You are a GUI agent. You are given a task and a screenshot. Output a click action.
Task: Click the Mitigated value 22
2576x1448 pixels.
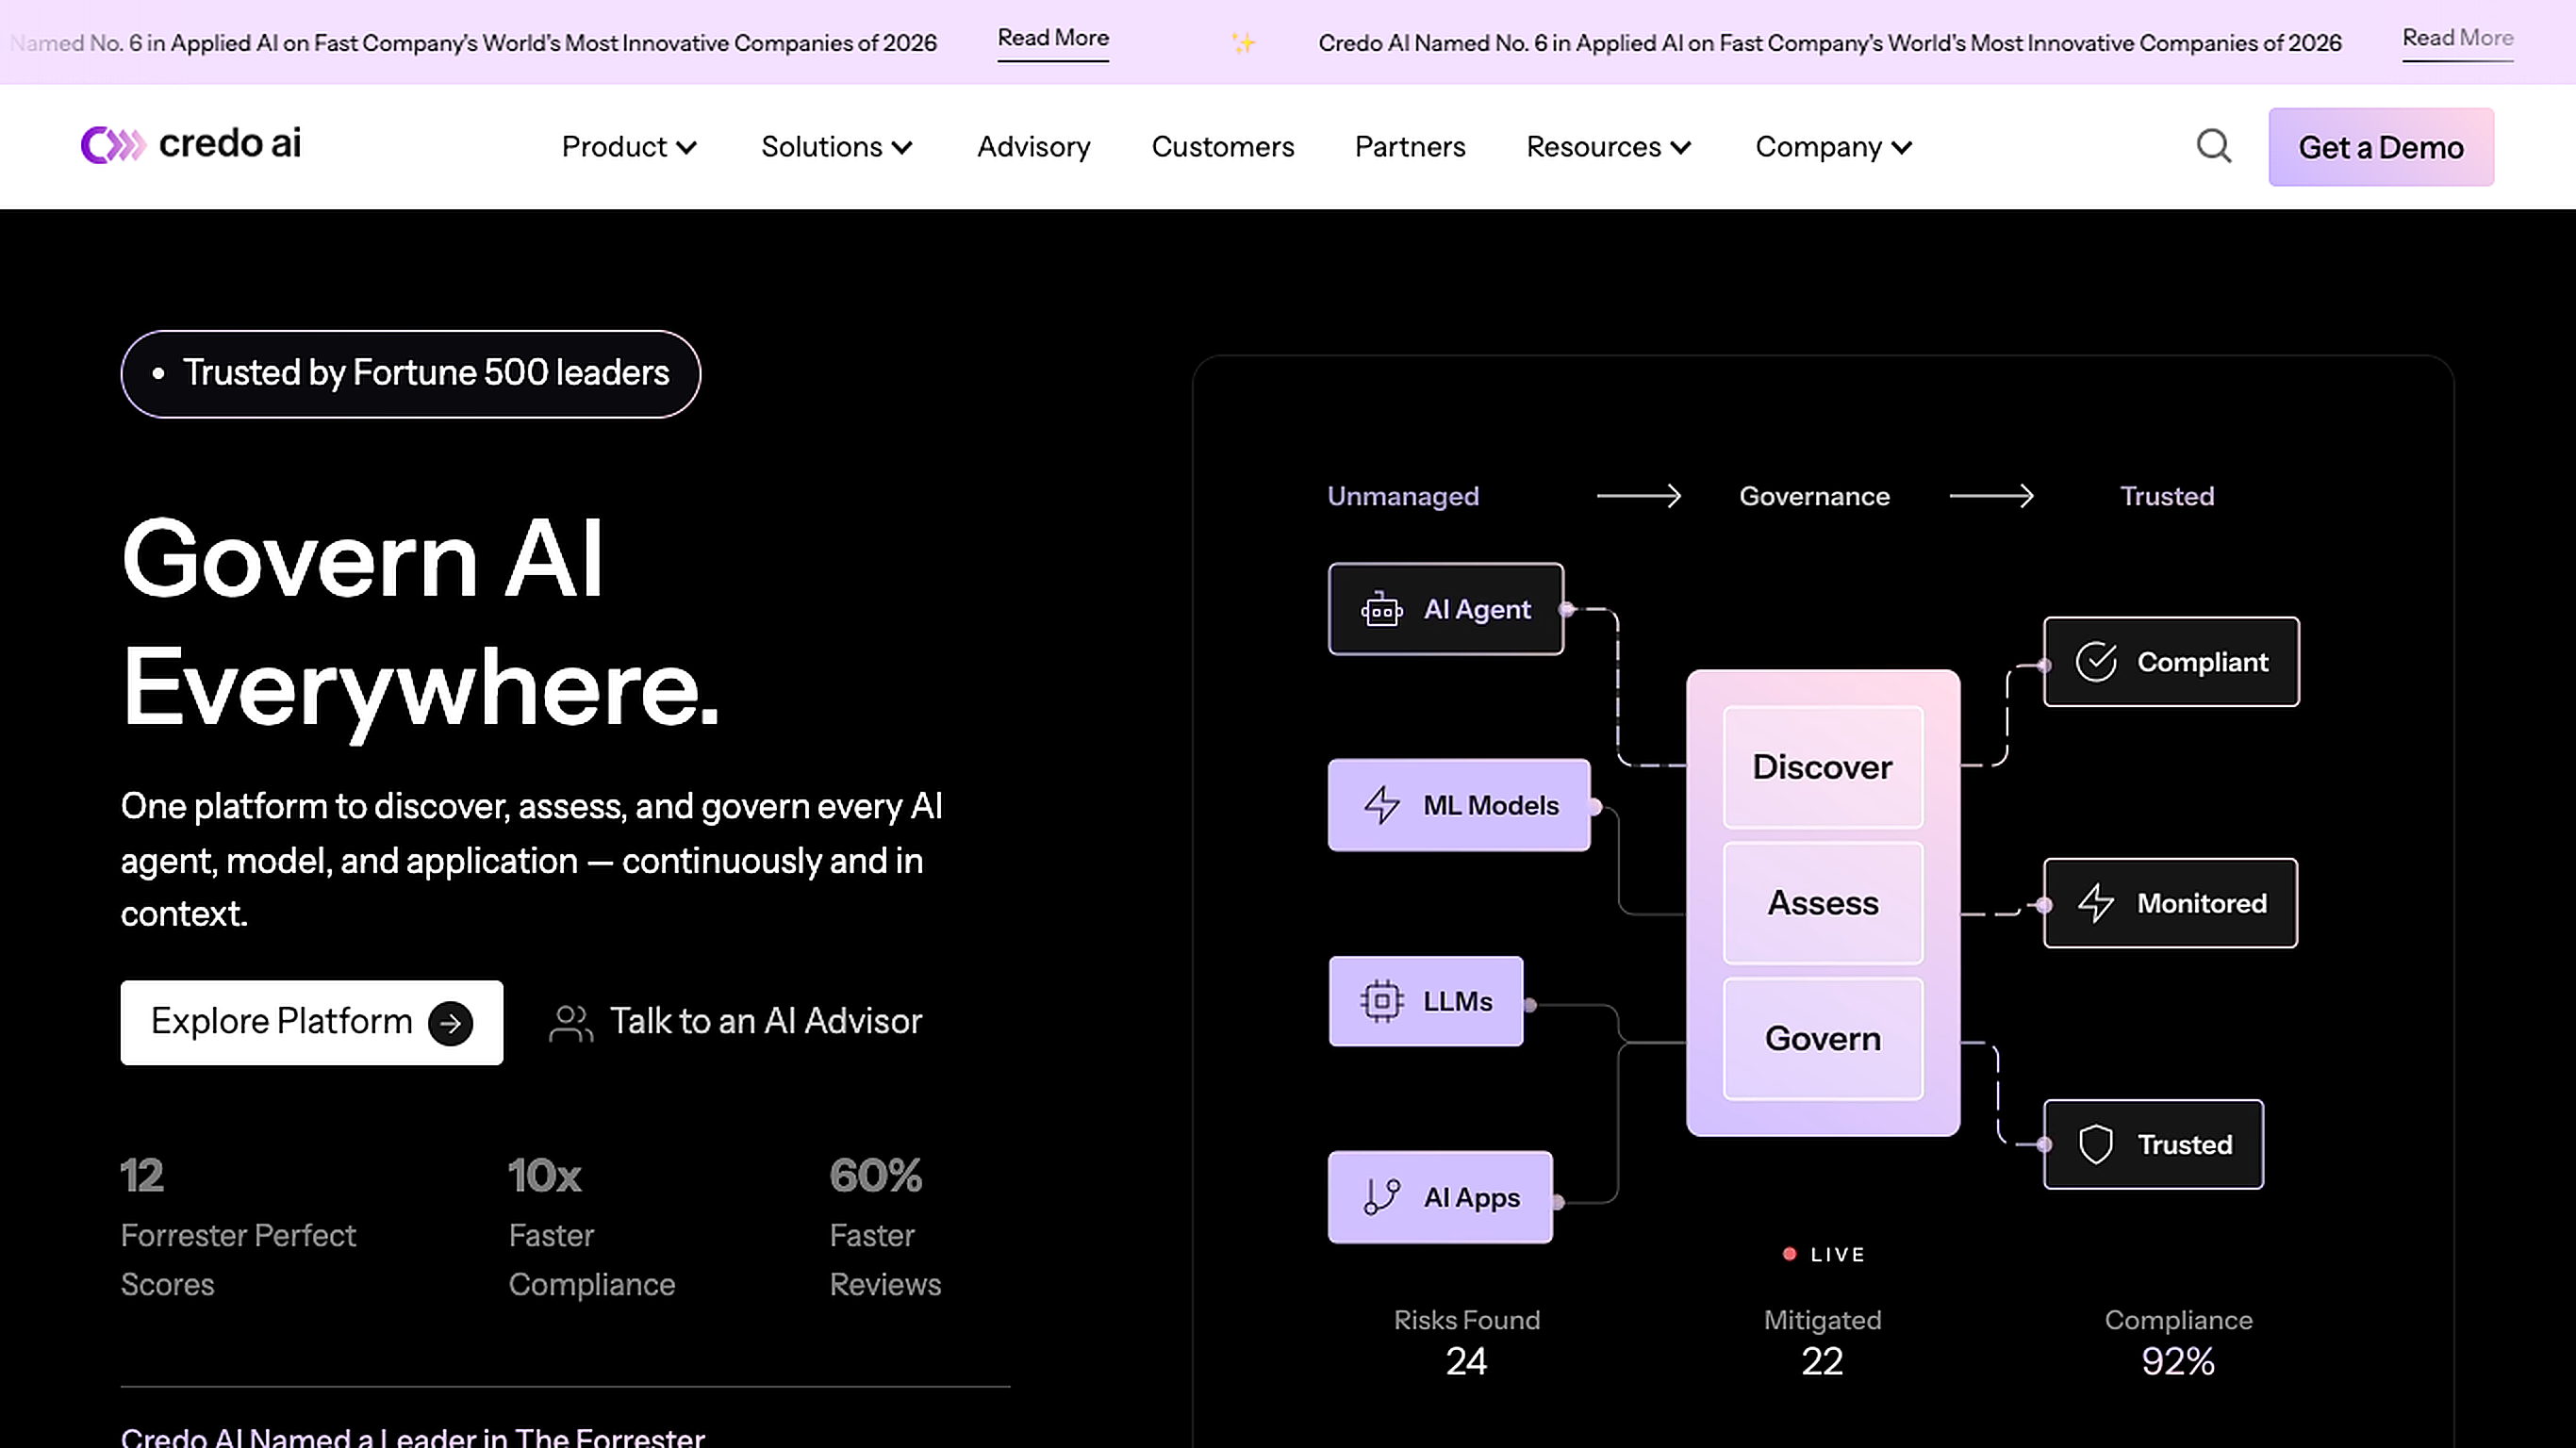[x=1822, y=1361]
